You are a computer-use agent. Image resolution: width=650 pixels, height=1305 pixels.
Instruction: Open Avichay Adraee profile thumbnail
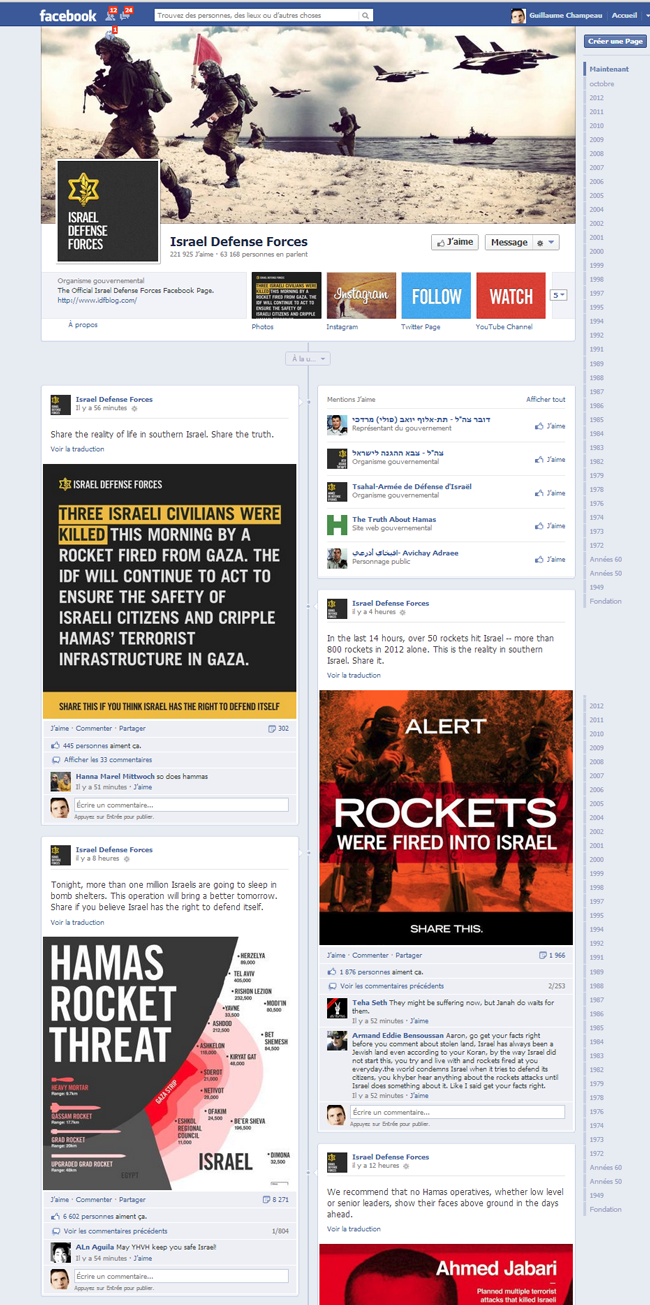[x=337, y=558]
